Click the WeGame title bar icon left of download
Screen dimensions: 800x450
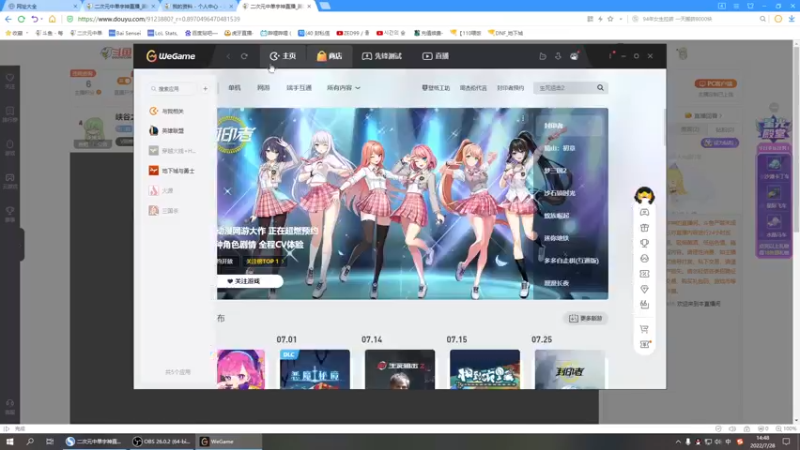pyautogui.click(x=543, y=56)
